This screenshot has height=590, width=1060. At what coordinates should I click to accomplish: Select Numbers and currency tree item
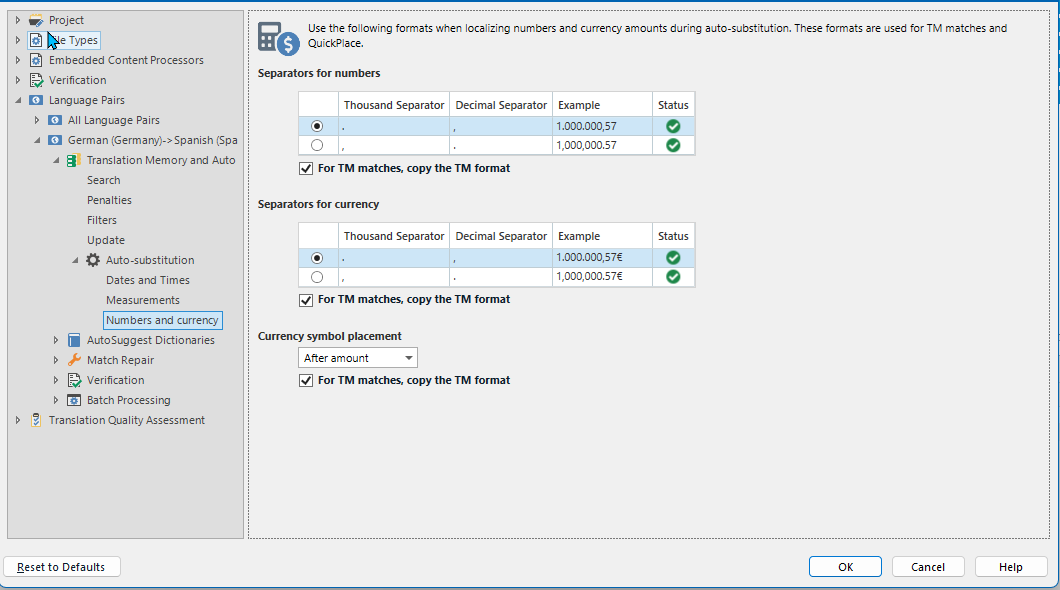coord(162,320)
